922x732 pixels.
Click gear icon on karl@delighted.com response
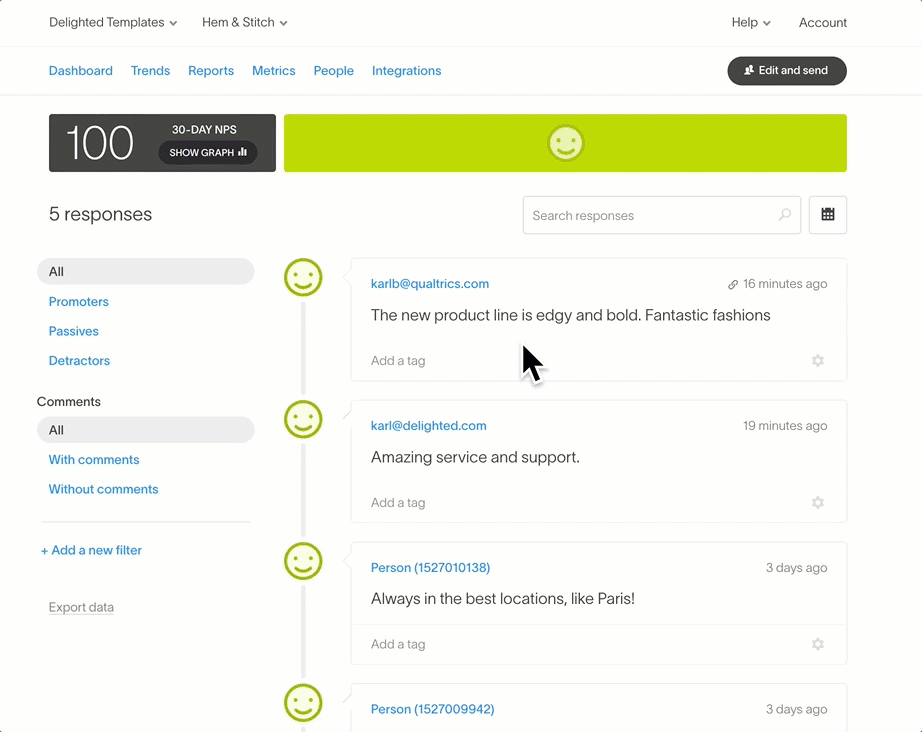[x=817, y=503]
